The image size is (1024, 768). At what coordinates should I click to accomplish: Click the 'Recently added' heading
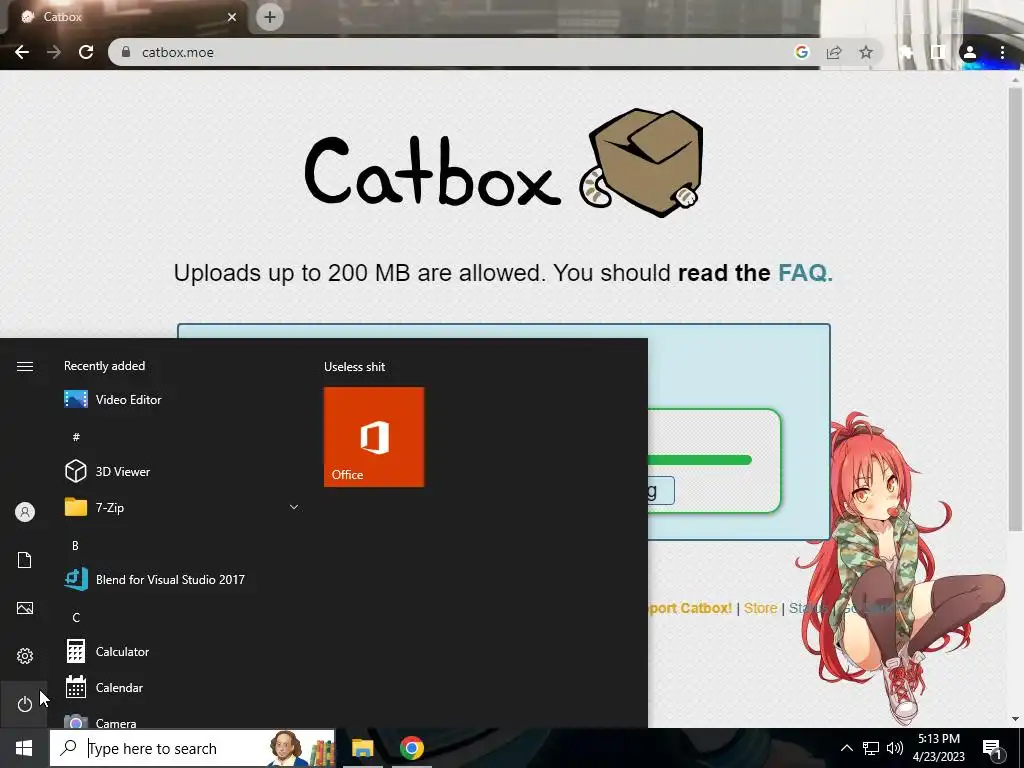[x=104, y=366]
